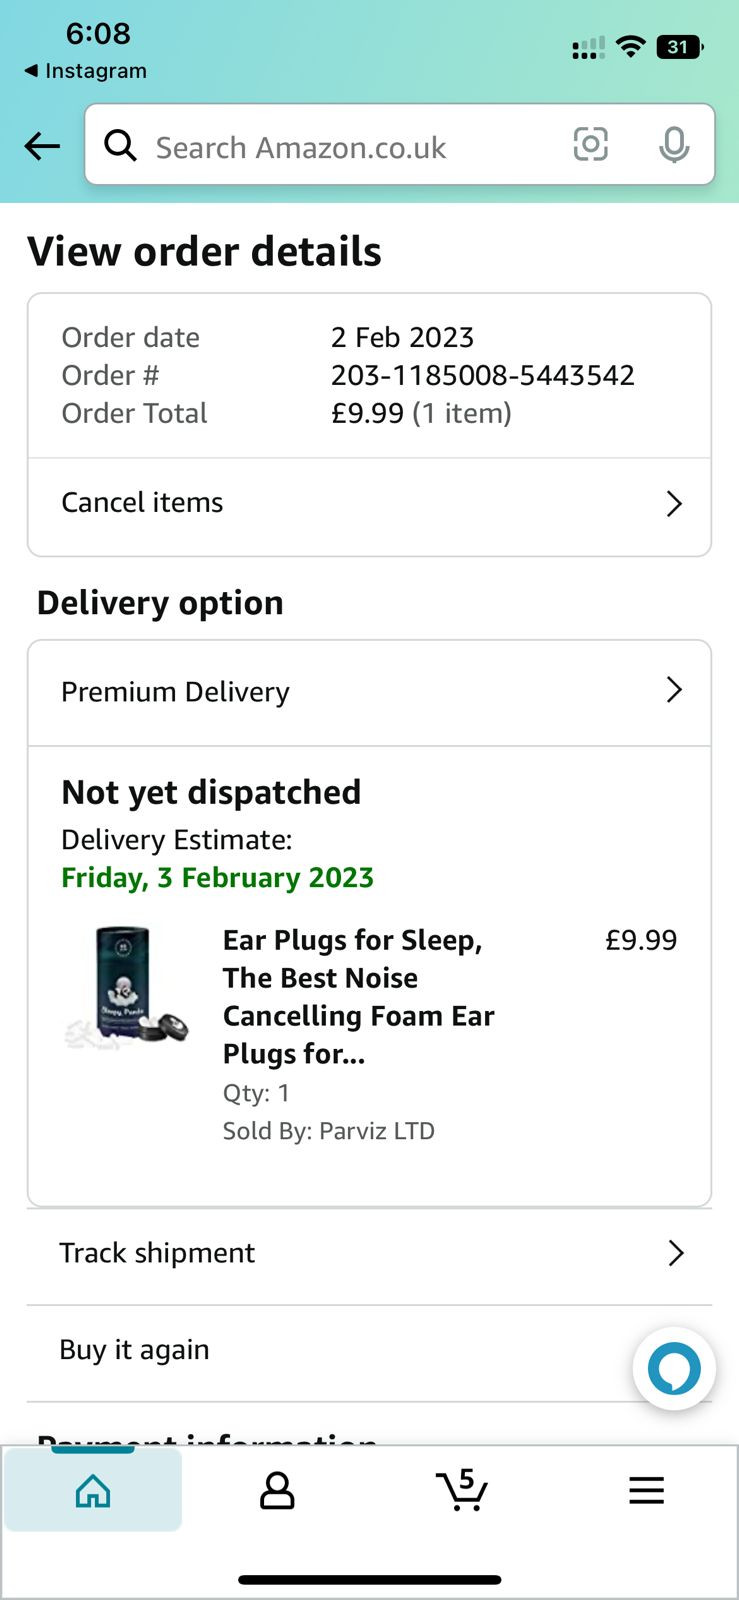Open camera lens scan search

(x=590, y=145)
